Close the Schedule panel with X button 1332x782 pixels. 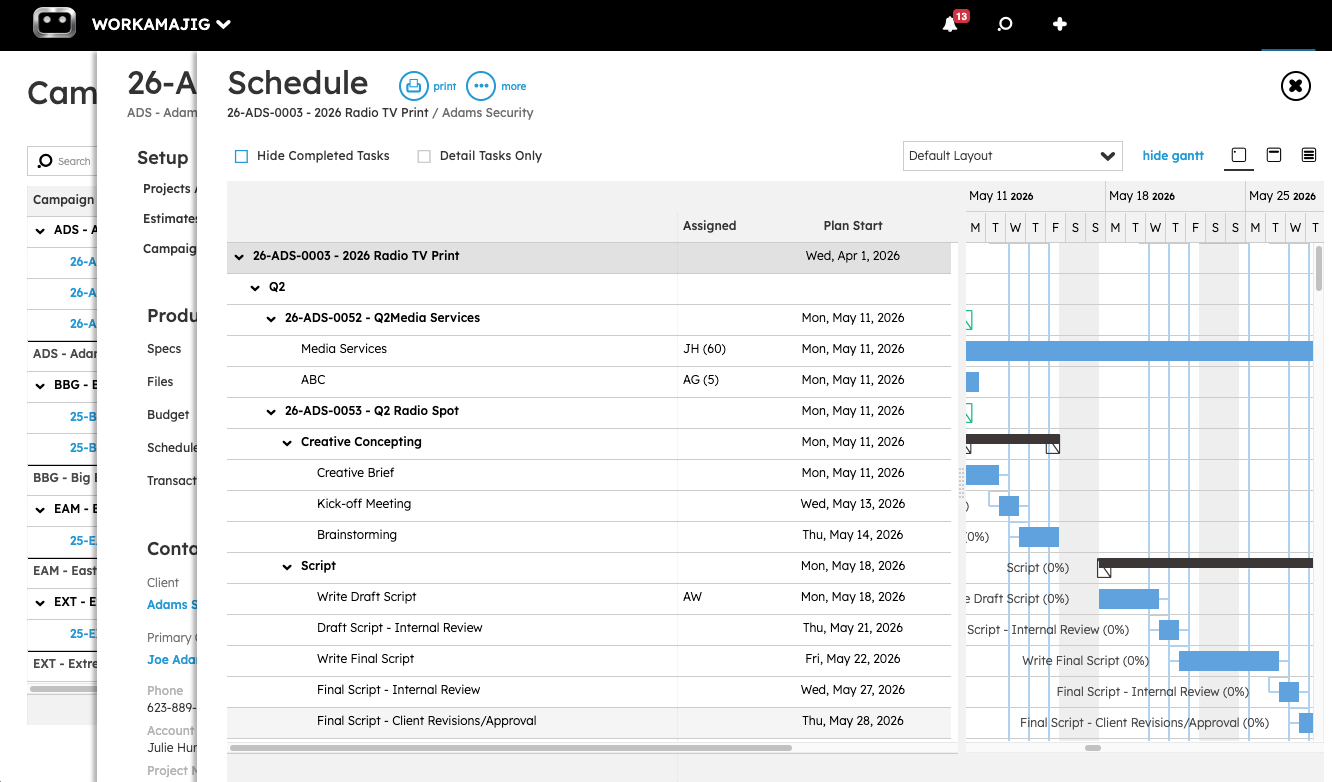click(1295, 86)
